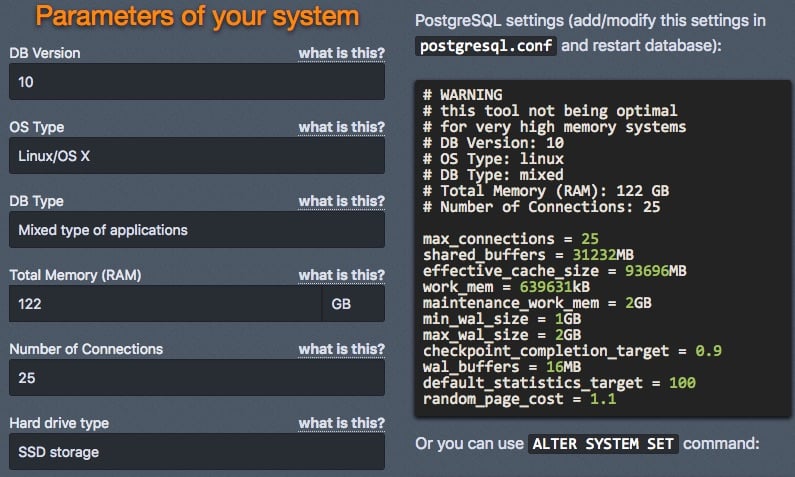This screenshot has height=477, width=795.
Task: Click "what is this?" beside DB Version
Action: 341,52
